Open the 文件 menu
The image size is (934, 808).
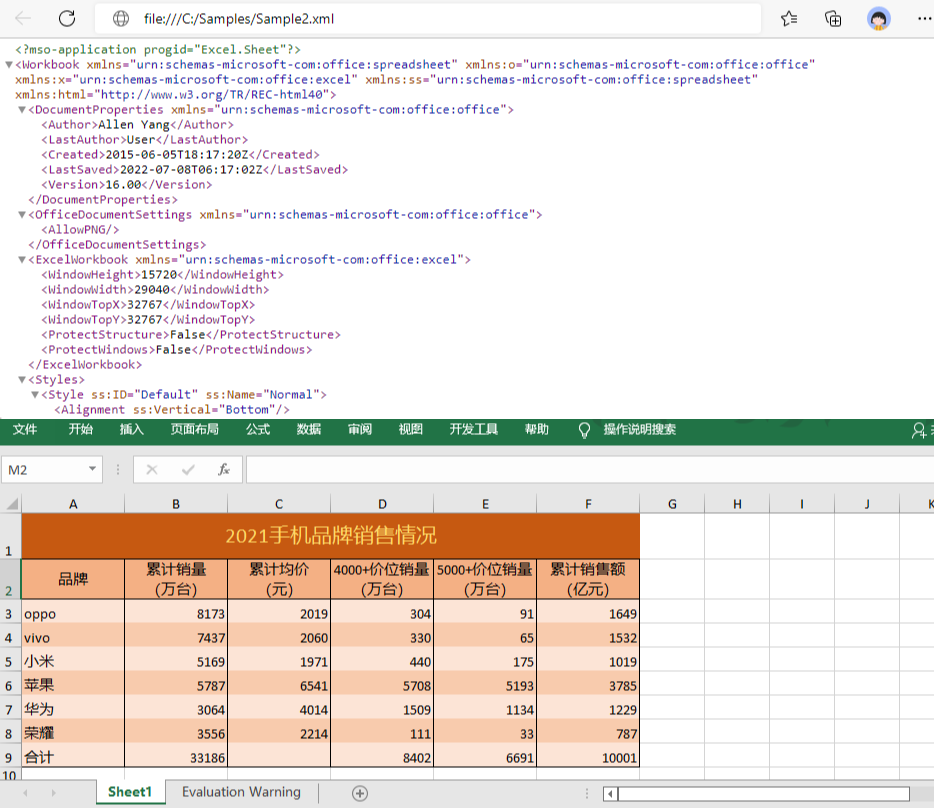(x=25, y=430)
